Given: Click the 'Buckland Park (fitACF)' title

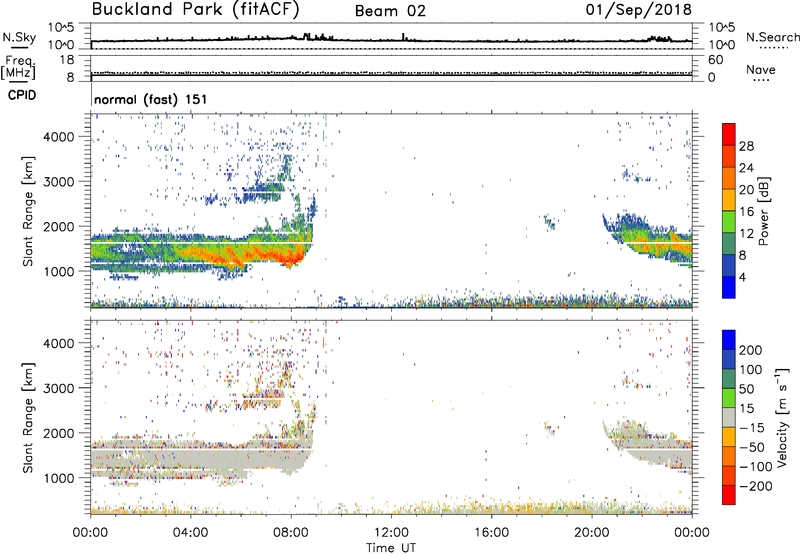Looking at the screenshot, I should click(x=195, y=10).
